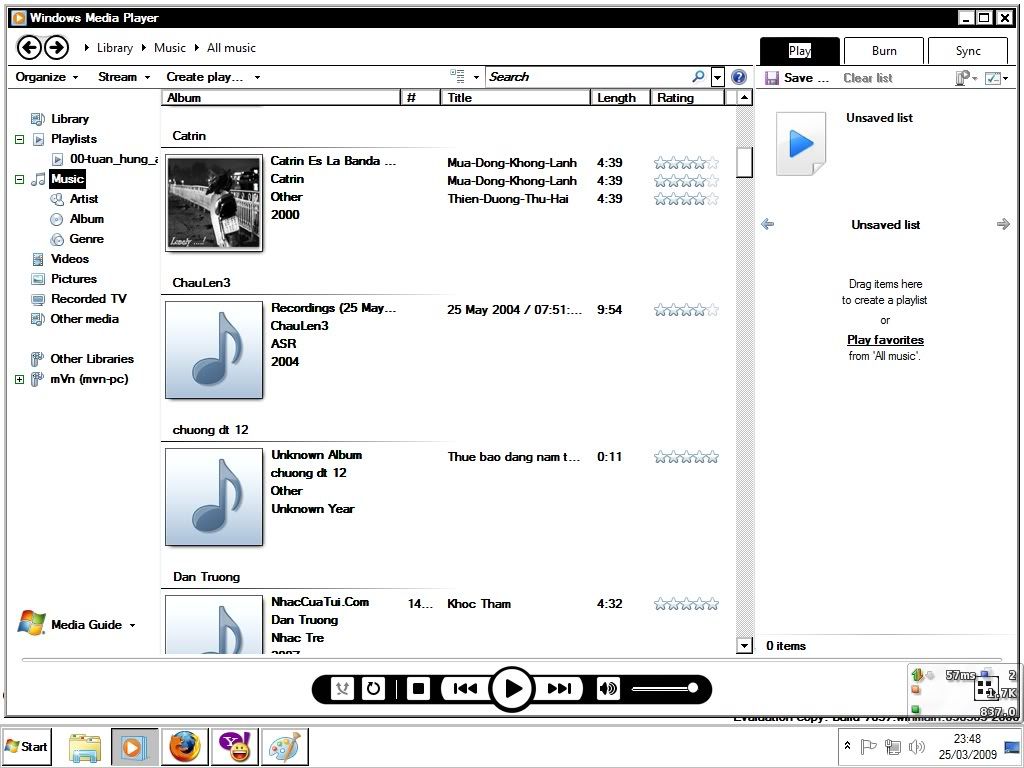Mute the volume speaker icon

(x=607, y=688)
